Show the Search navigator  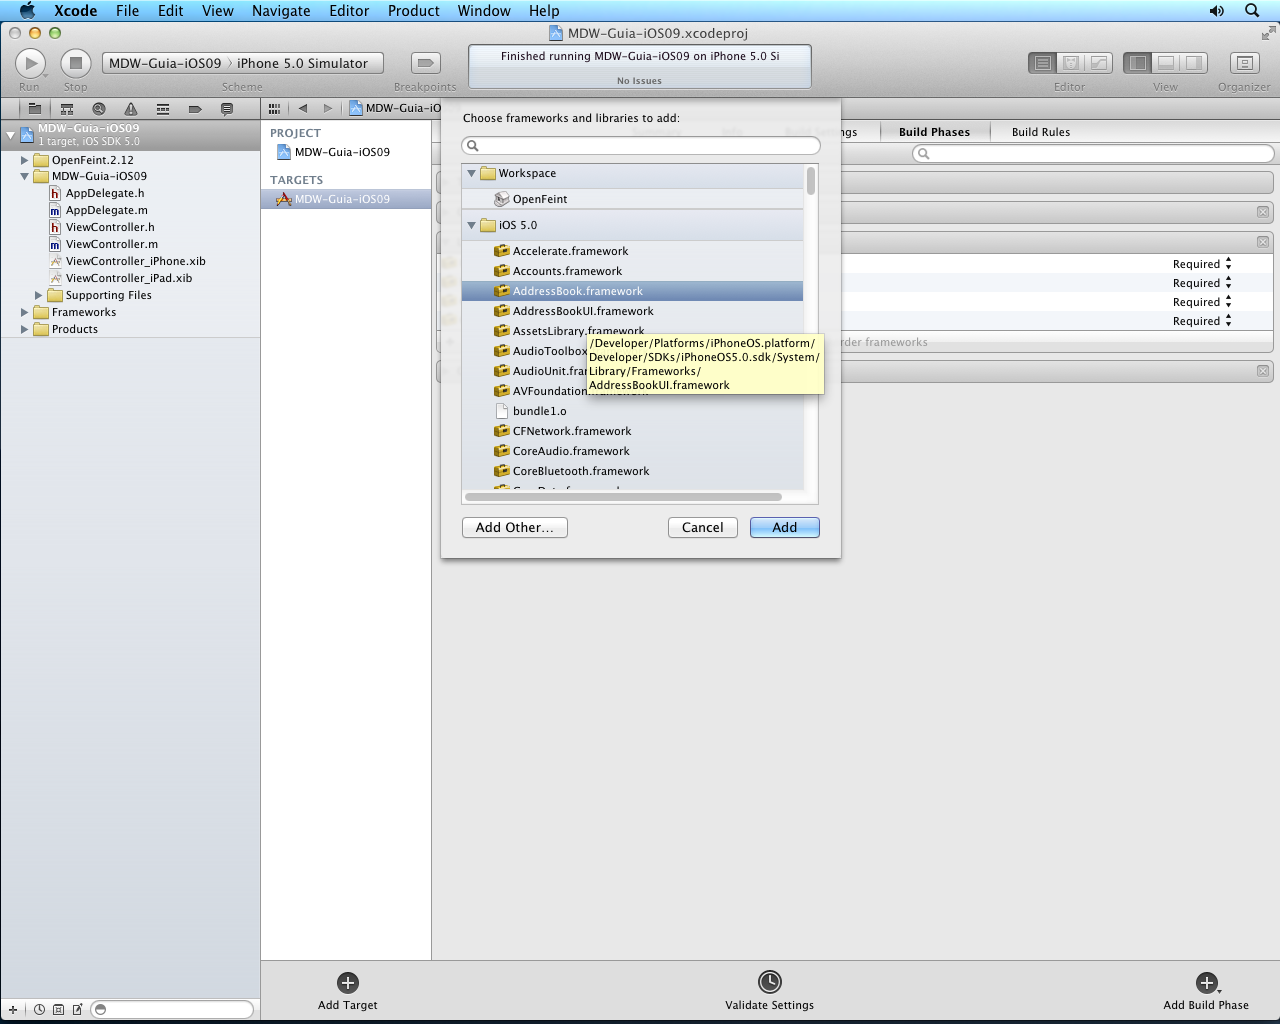[x=99, y=109]
